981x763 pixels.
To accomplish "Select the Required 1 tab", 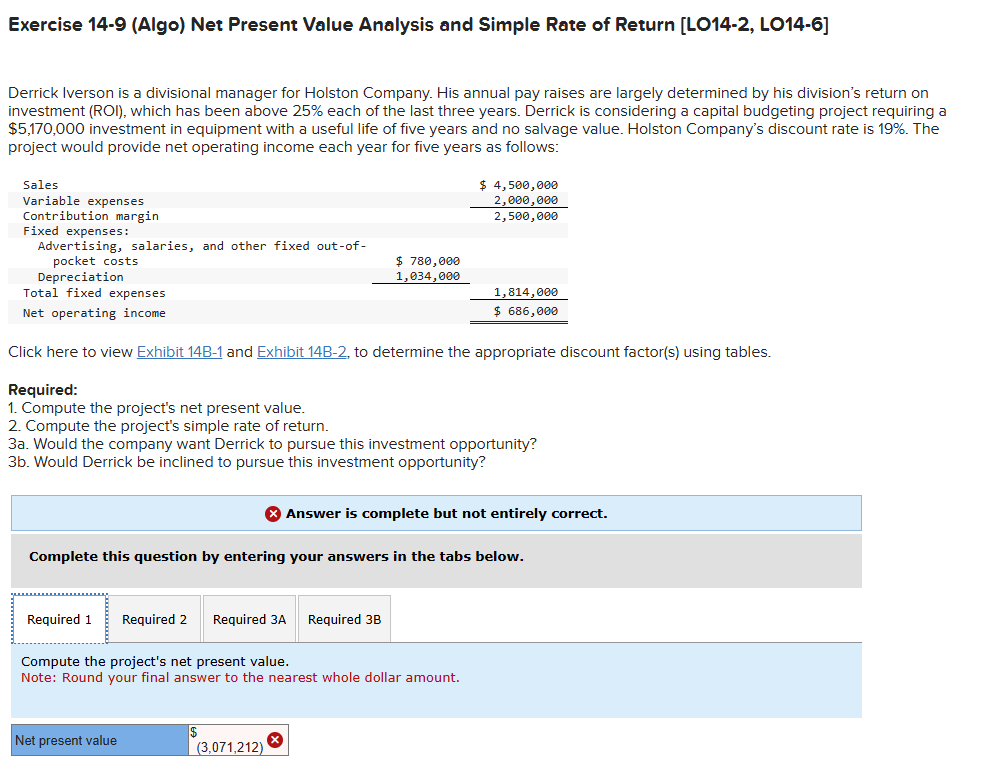I will pos(58,618).
